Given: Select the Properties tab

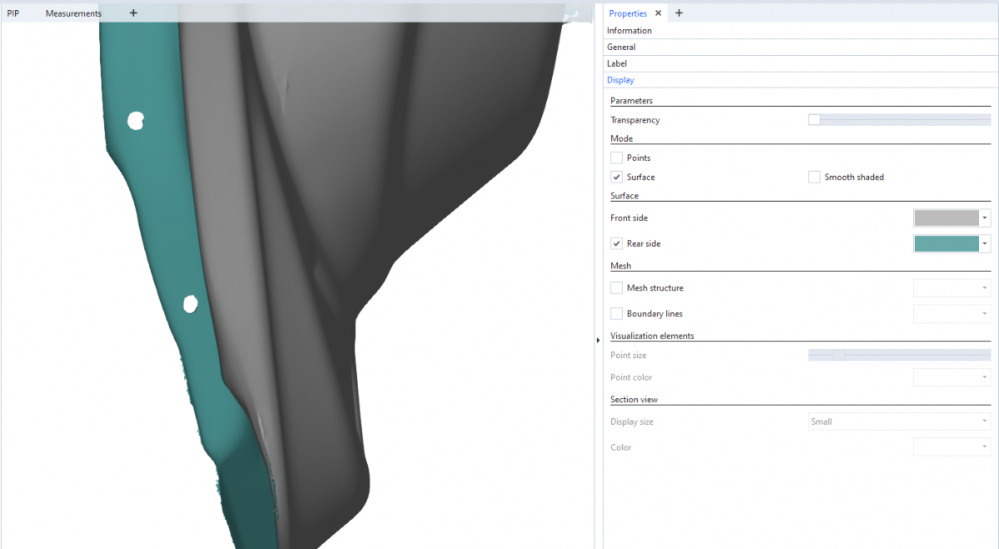Looking at the screenshot, I should 628,13.
